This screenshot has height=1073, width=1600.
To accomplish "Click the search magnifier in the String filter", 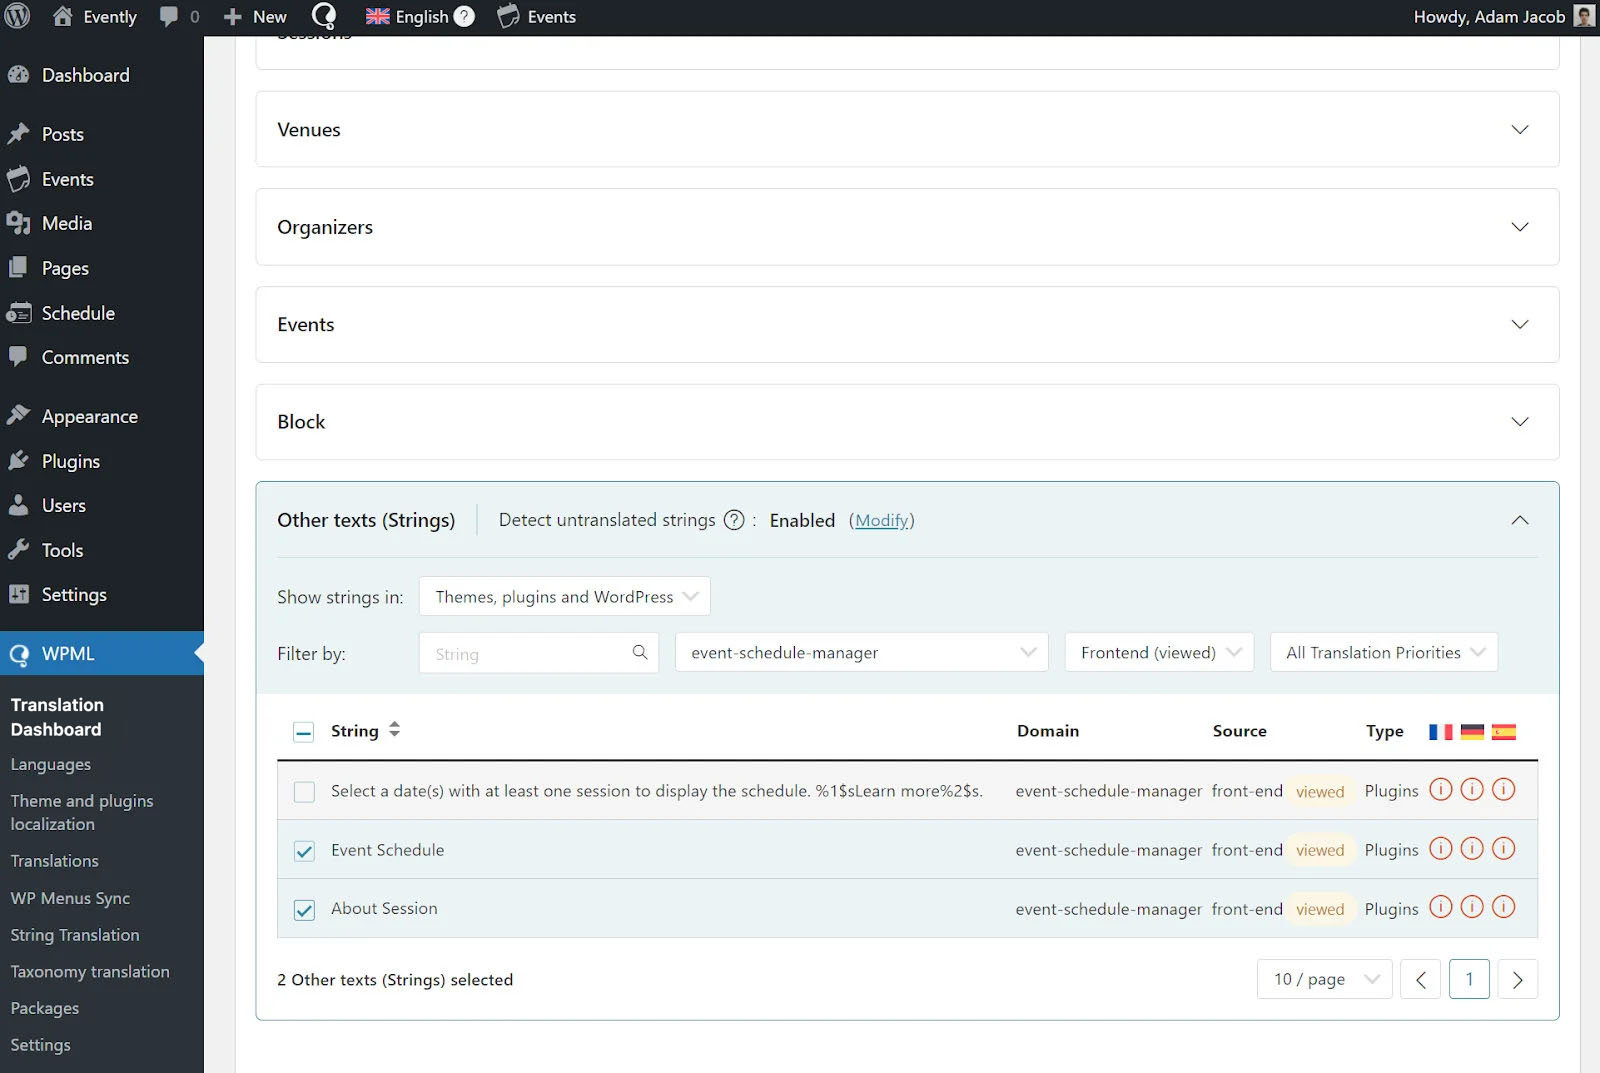I will pyautogui.click(x=640, y=652).
